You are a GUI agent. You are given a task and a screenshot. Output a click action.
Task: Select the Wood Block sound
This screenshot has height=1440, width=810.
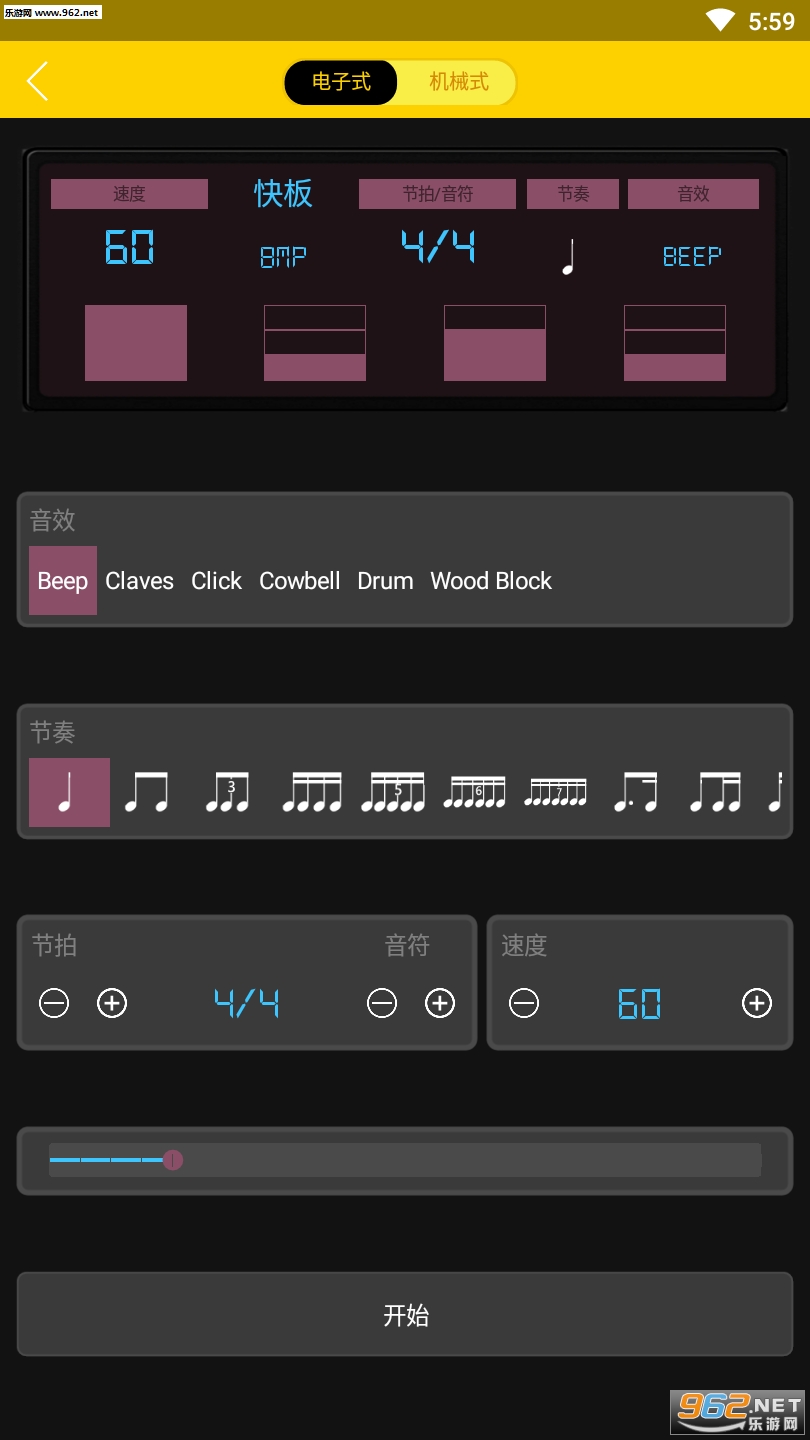[x=491, y=581]
